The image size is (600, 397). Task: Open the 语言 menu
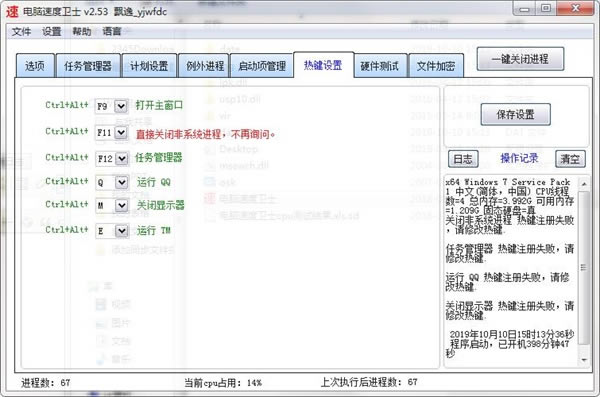(x=112, y=31)
